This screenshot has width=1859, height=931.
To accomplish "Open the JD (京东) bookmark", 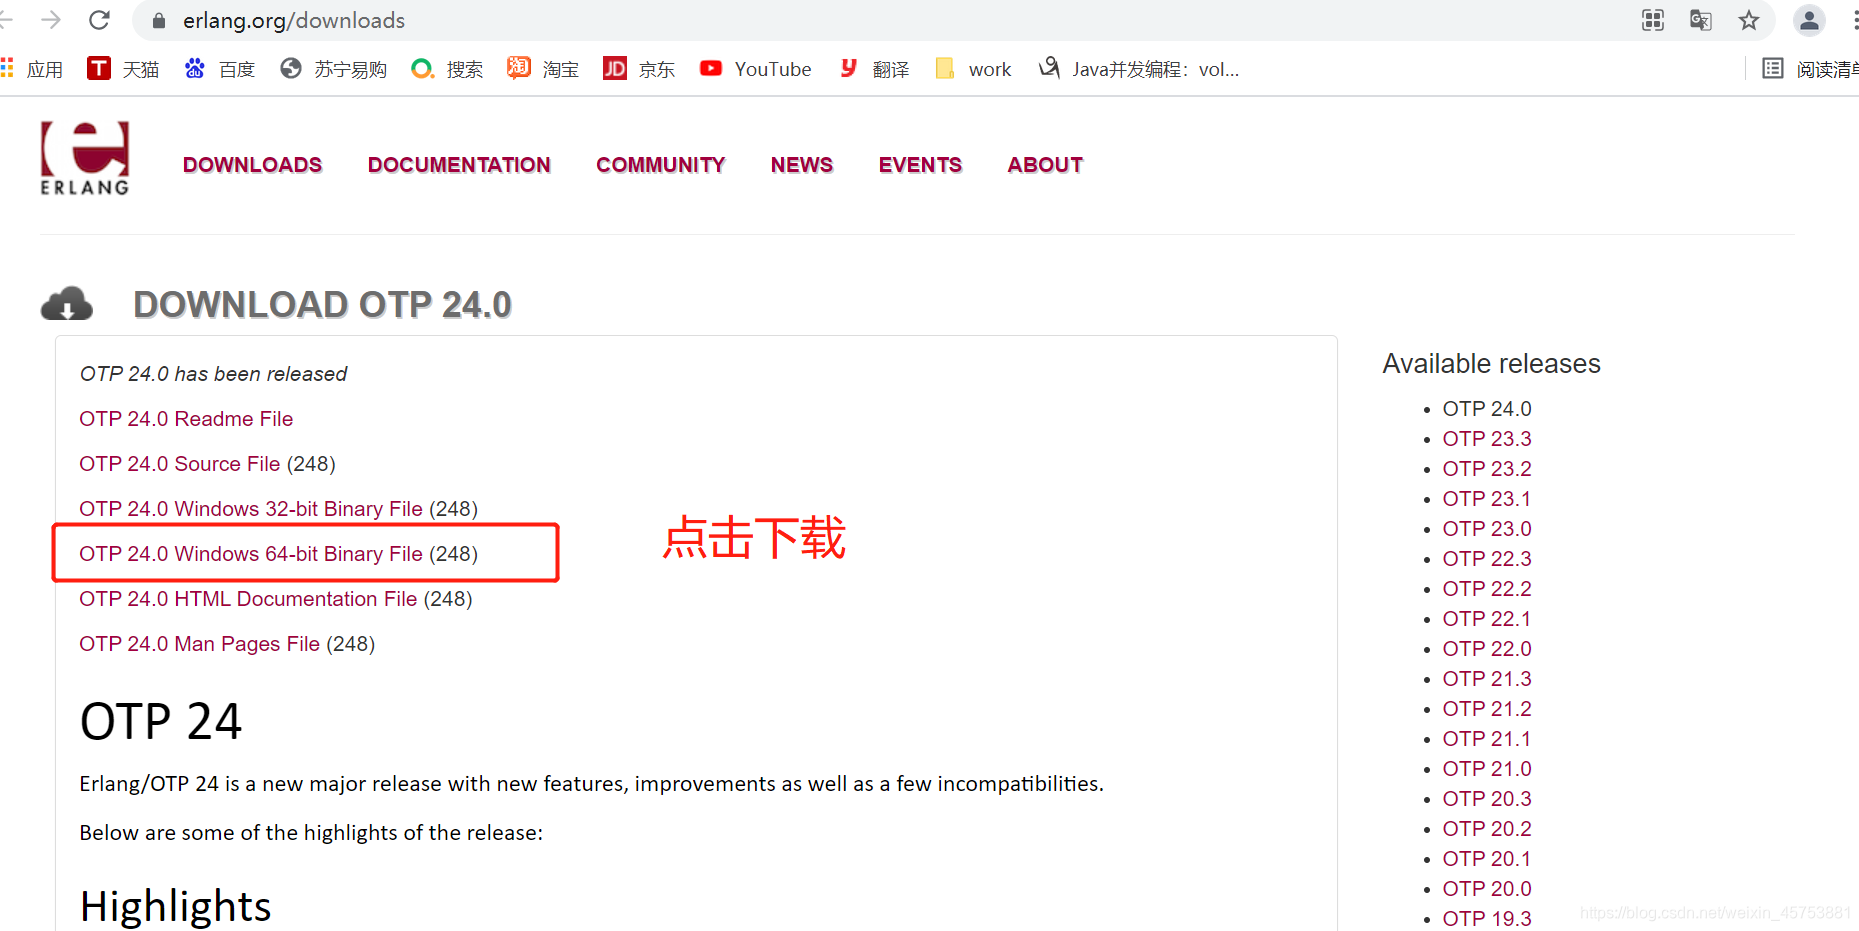I will coord(639,69).
